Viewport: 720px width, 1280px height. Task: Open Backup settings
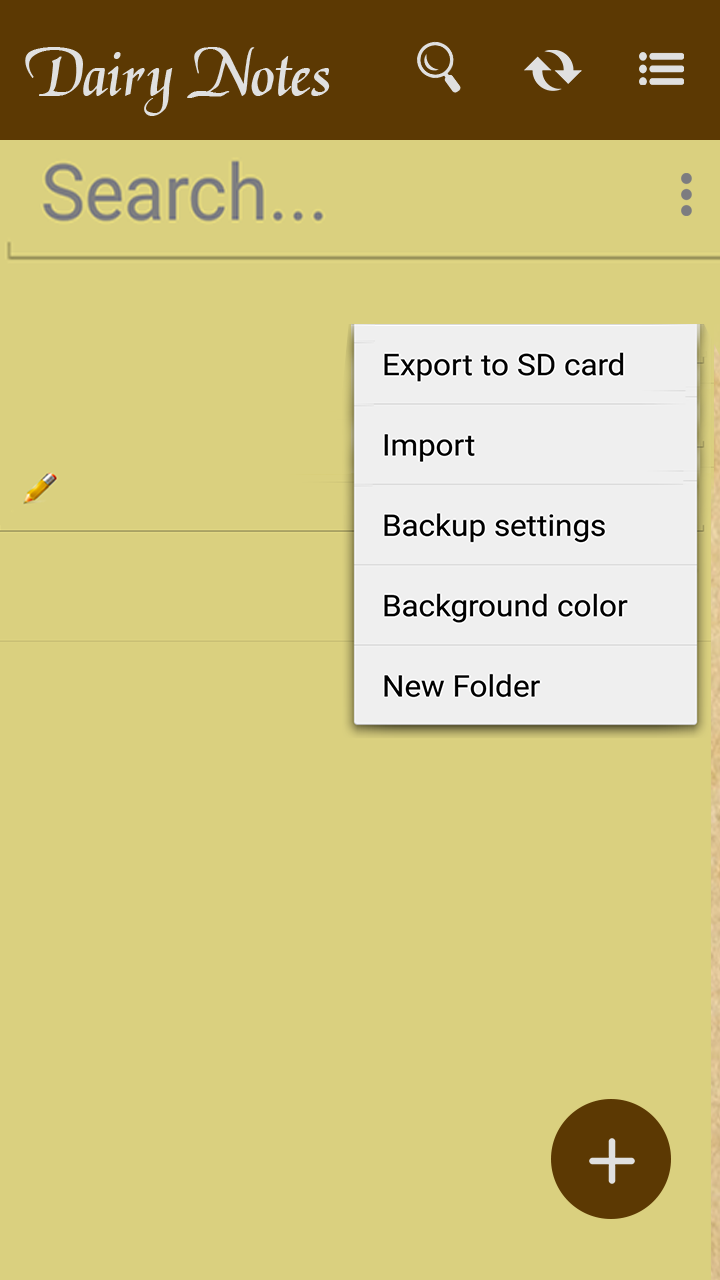[x=493, y=524]
